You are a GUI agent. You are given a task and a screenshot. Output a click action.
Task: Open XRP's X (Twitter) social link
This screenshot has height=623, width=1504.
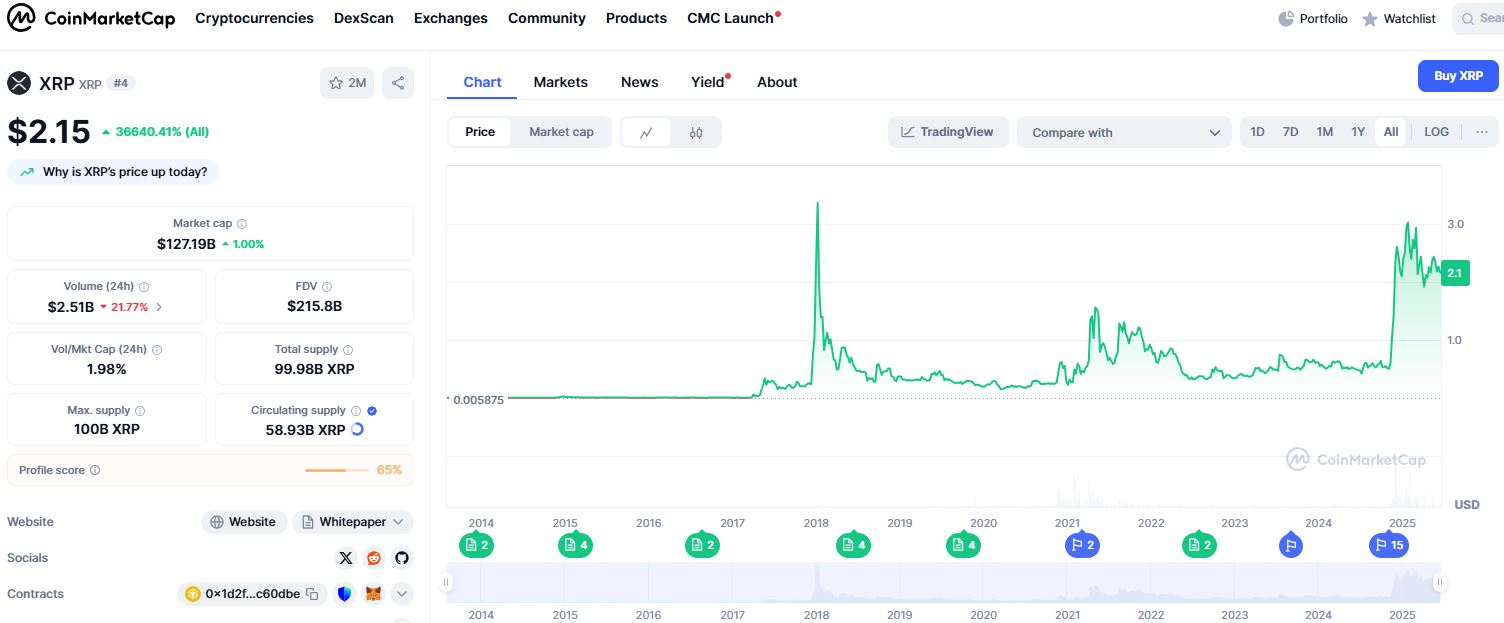(346, 558)
